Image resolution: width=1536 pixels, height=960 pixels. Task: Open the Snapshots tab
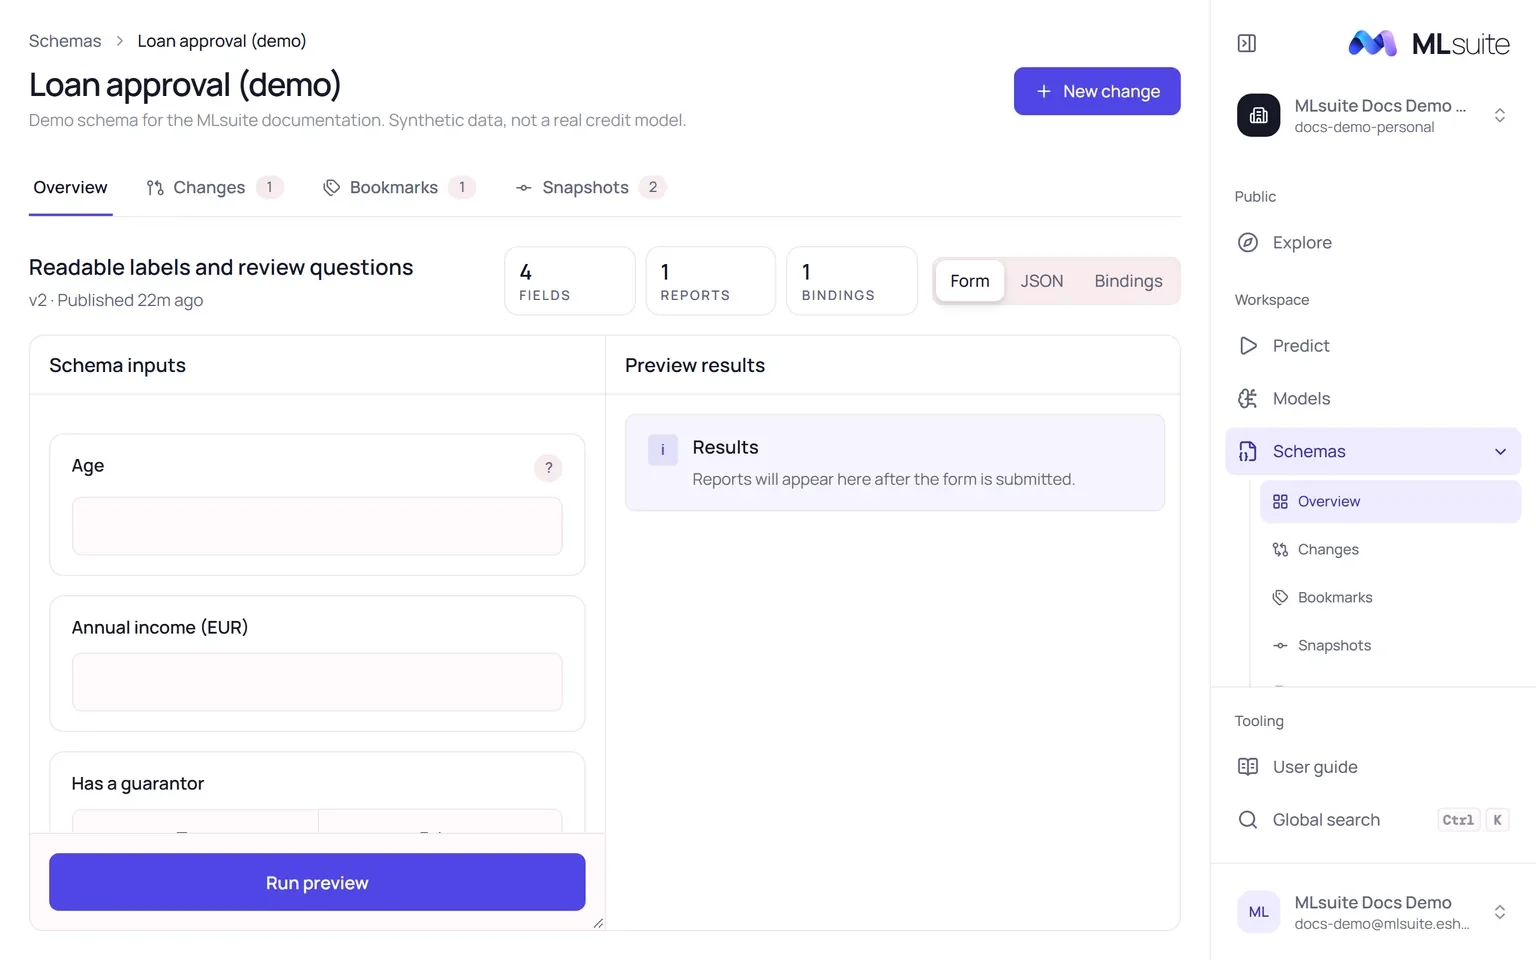(590, 187)
